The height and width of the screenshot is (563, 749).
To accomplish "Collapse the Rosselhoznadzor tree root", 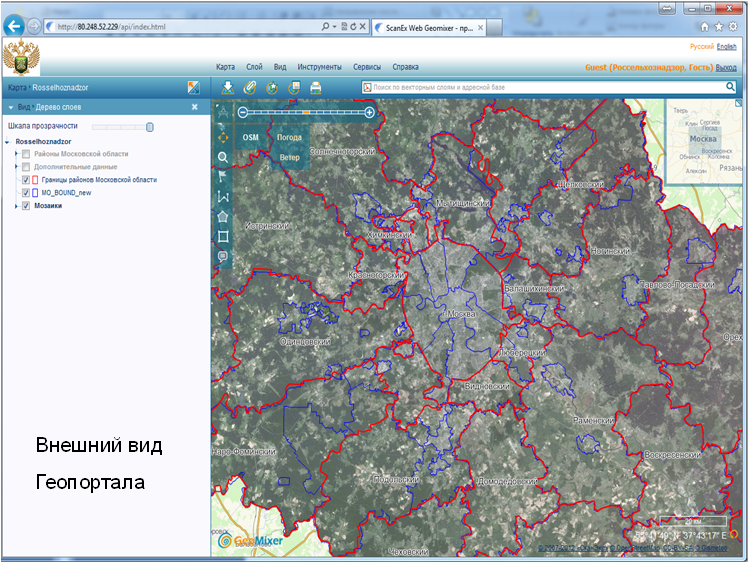I will point(7,142).
